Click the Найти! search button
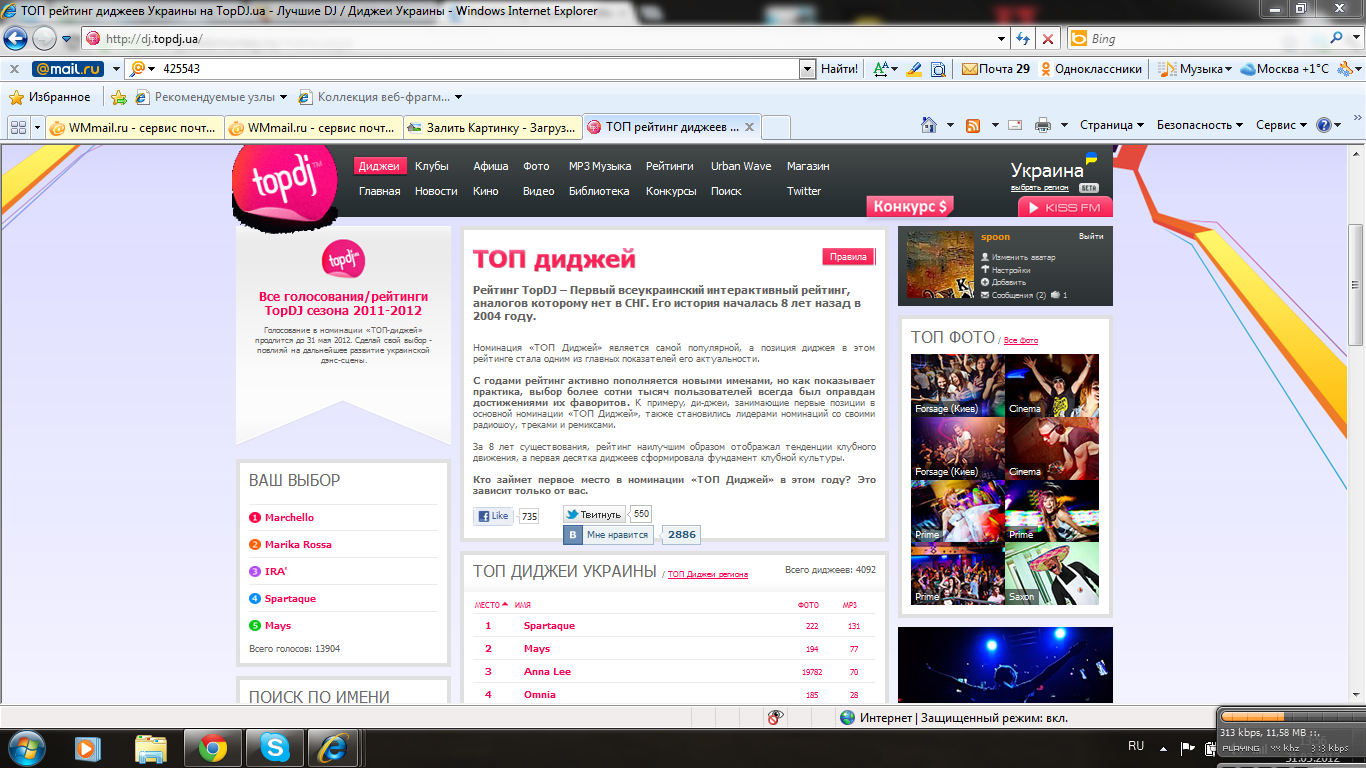 tap(839, 69)
